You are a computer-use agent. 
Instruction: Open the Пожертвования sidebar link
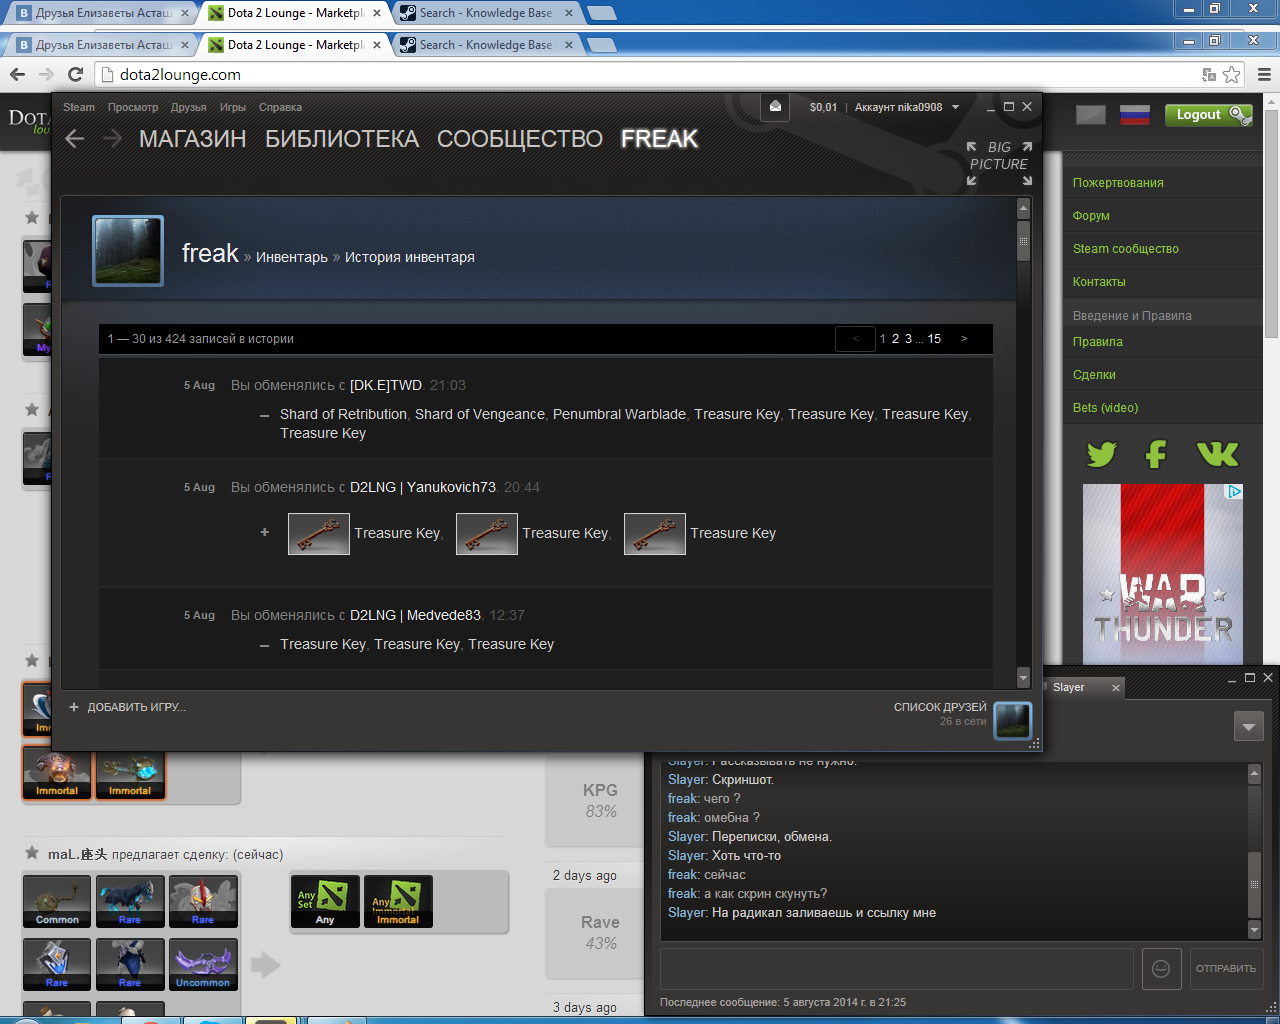[x=1118, y=183]
